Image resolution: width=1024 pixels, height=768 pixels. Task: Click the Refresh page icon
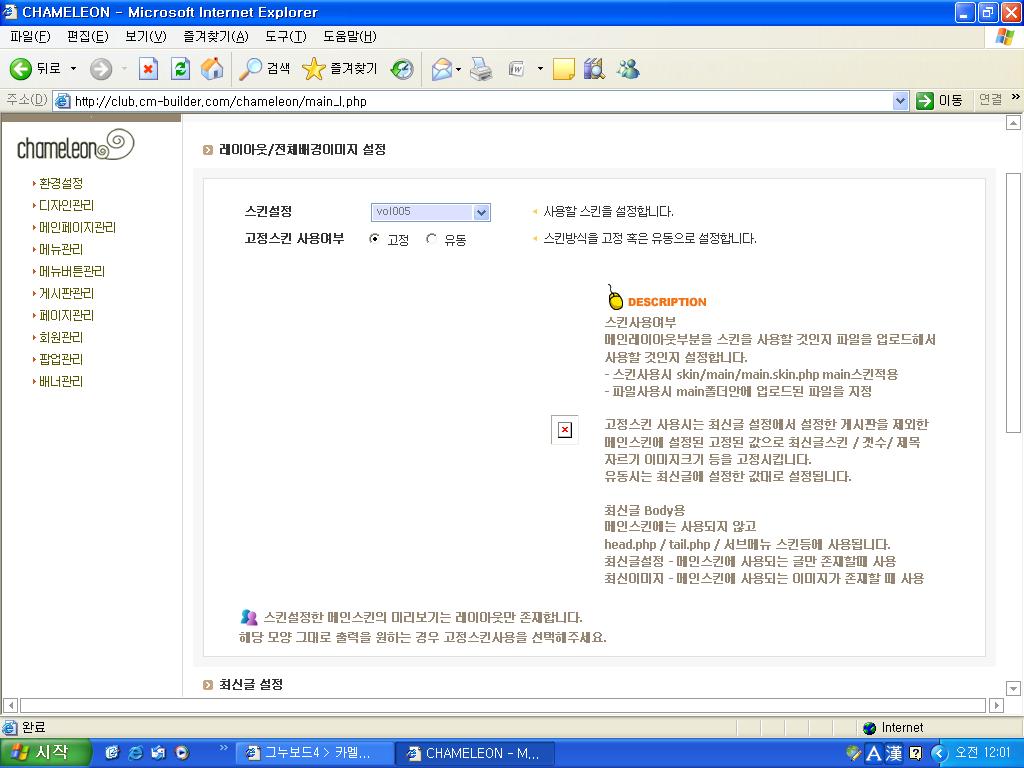coord(180,69)
